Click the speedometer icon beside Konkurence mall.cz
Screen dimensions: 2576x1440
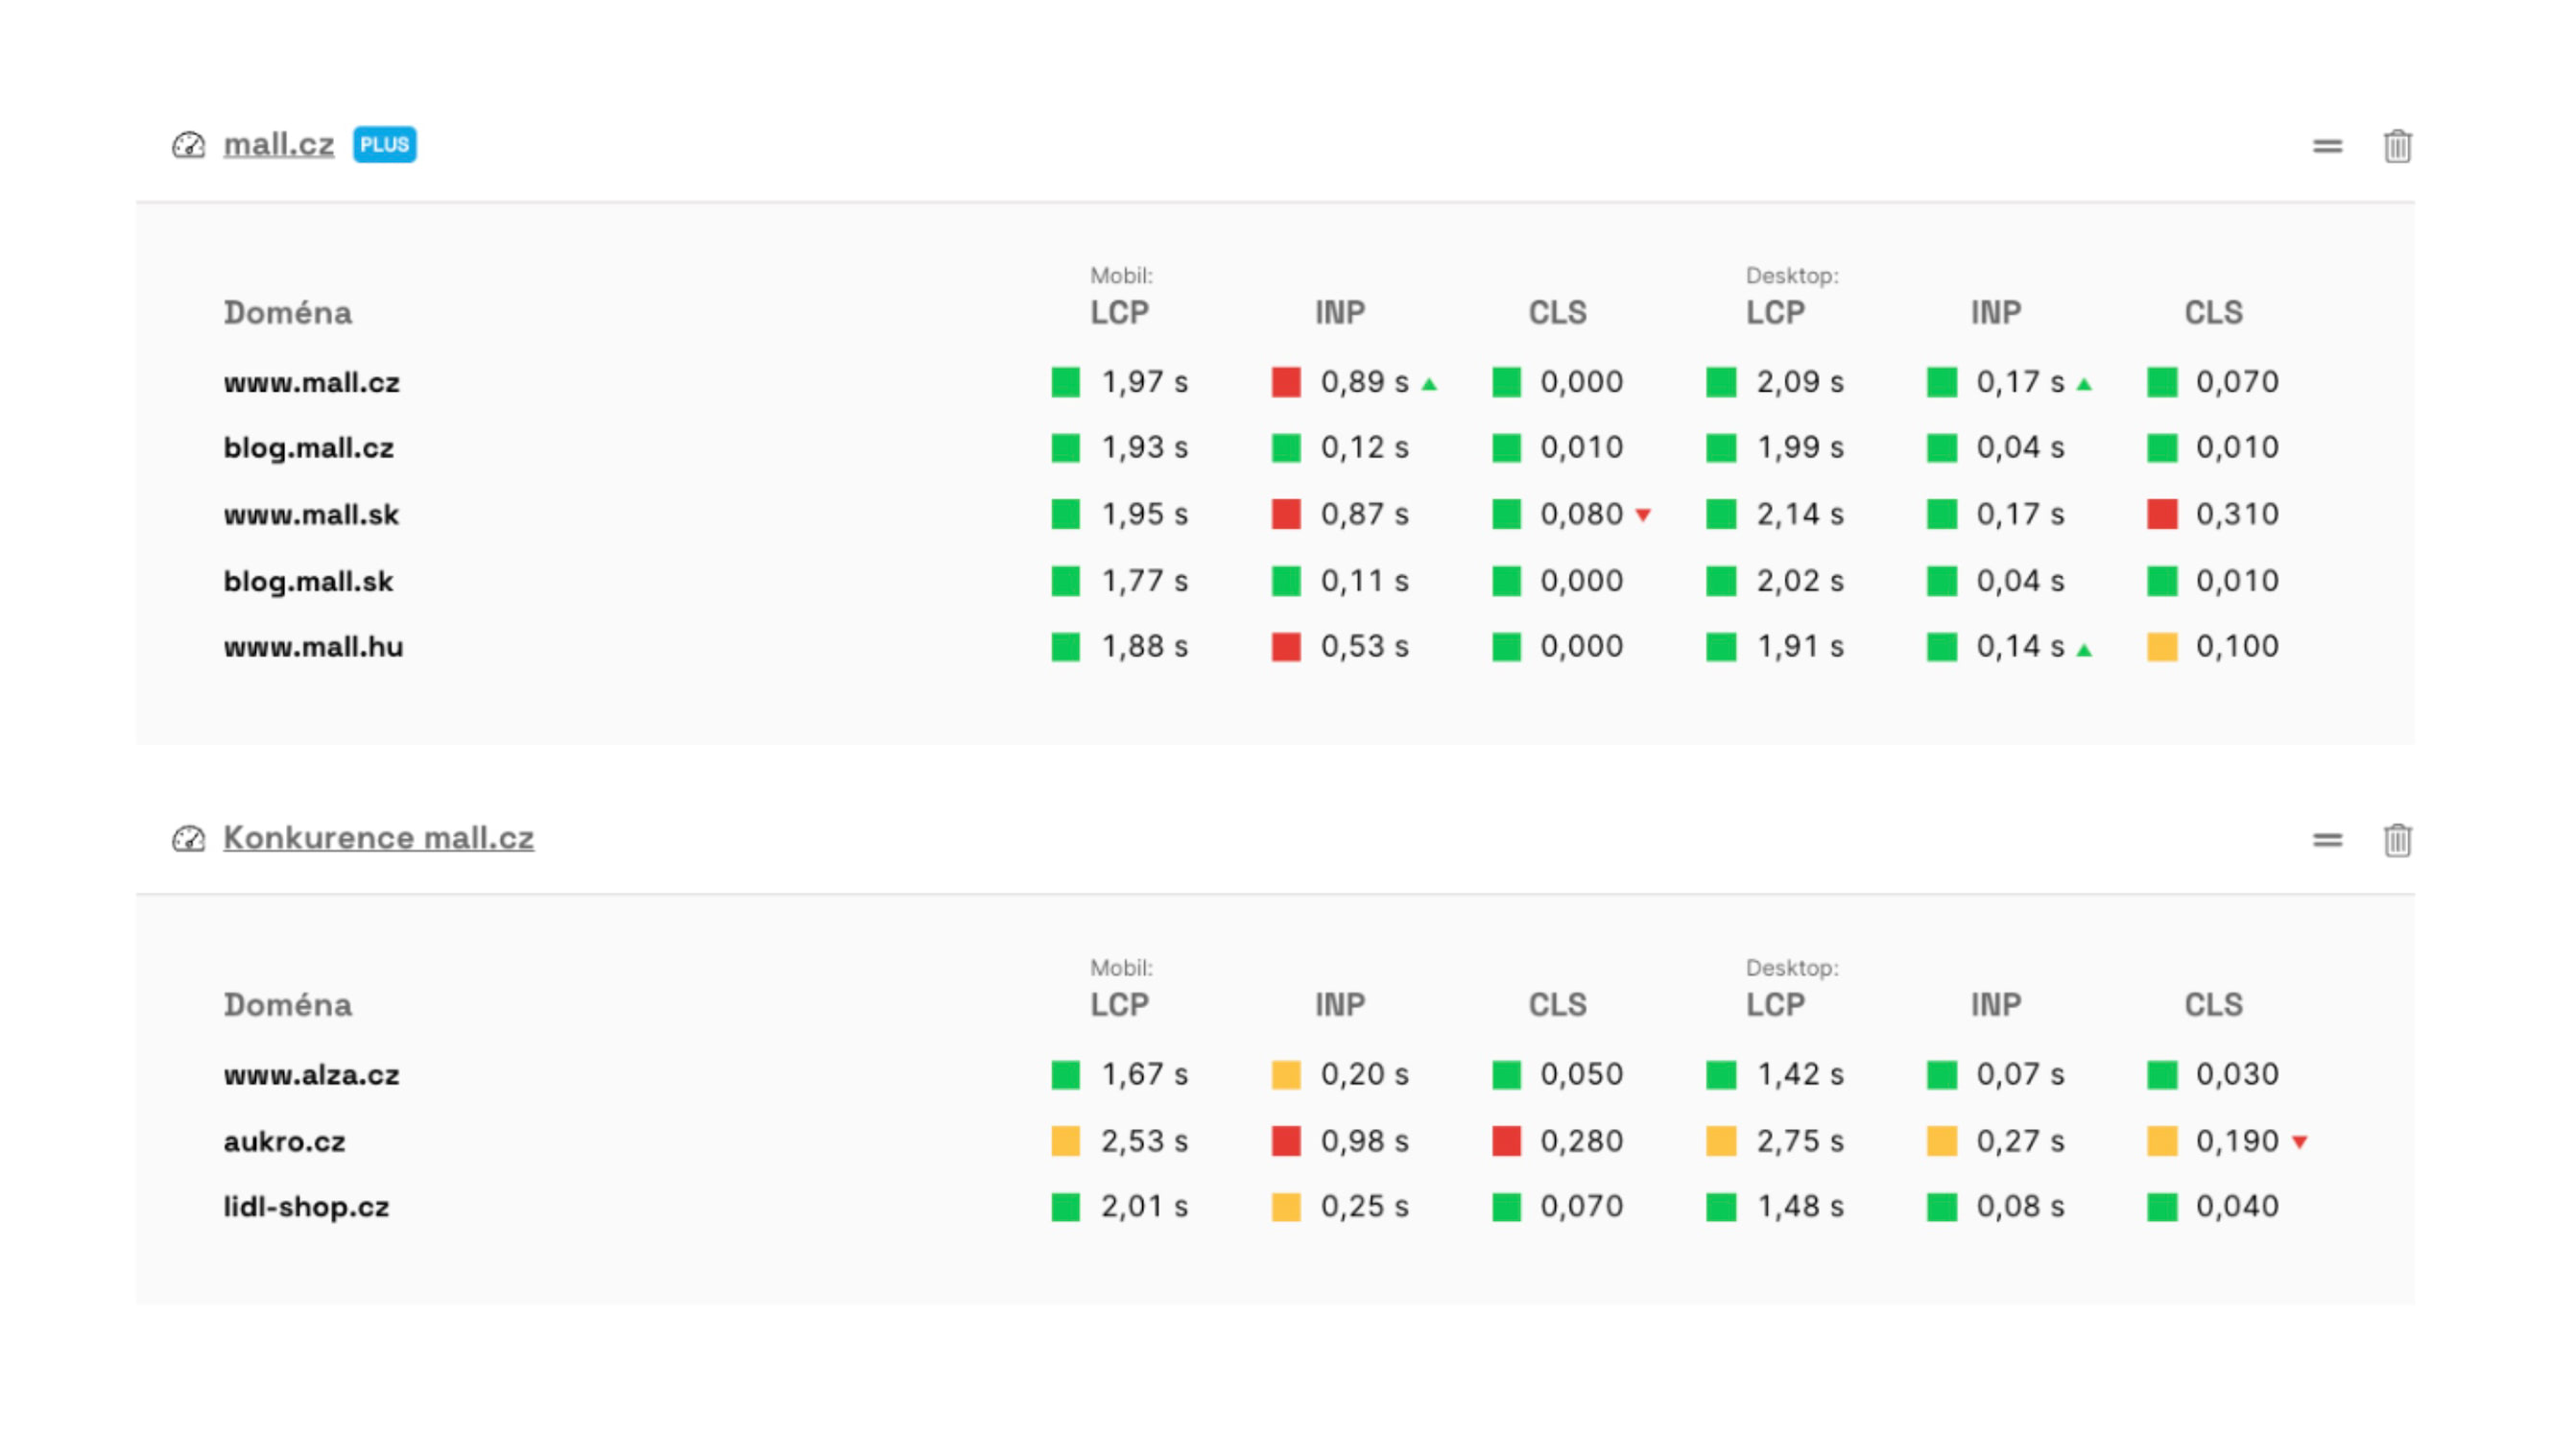pos(189,840)
